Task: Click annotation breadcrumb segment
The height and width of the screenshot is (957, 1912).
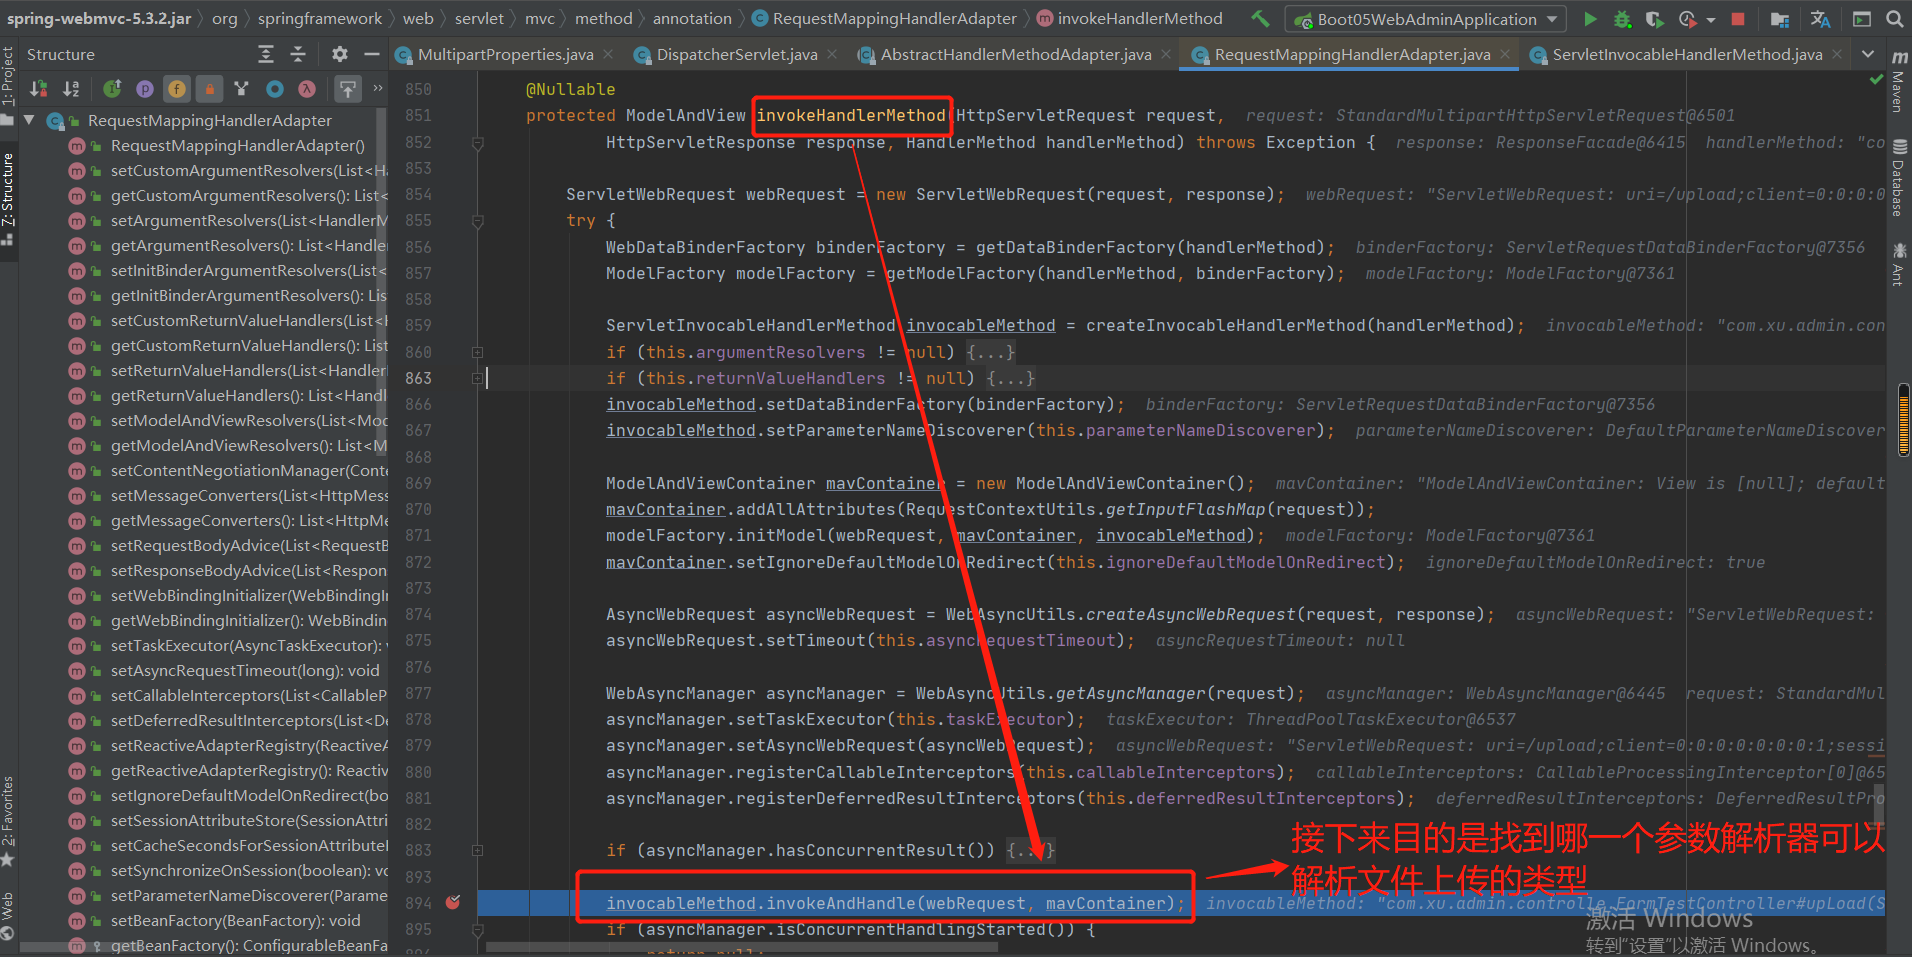Action: point(692,18)
